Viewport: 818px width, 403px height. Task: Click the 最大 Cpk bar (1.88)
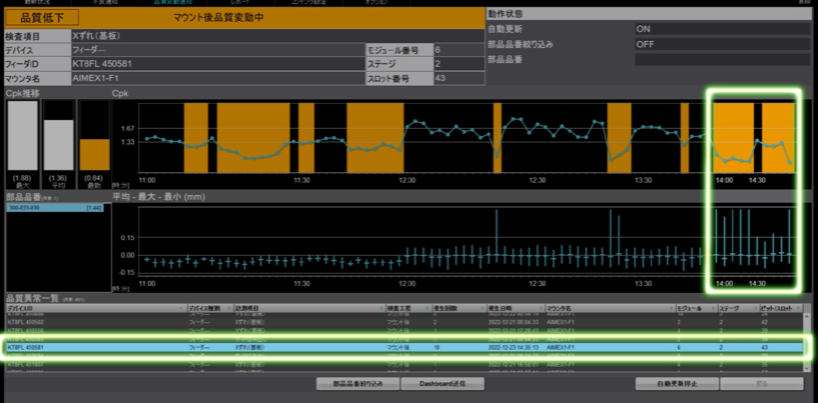22,135
